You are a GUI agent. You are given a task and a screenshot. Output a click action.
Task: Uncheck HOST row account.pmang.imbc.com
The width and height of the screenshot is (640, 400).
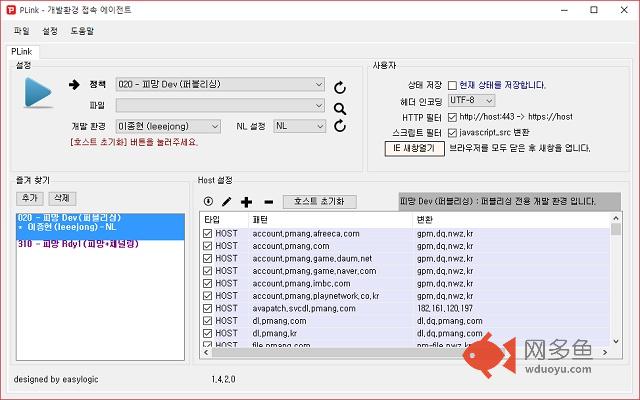pos(207,283)
